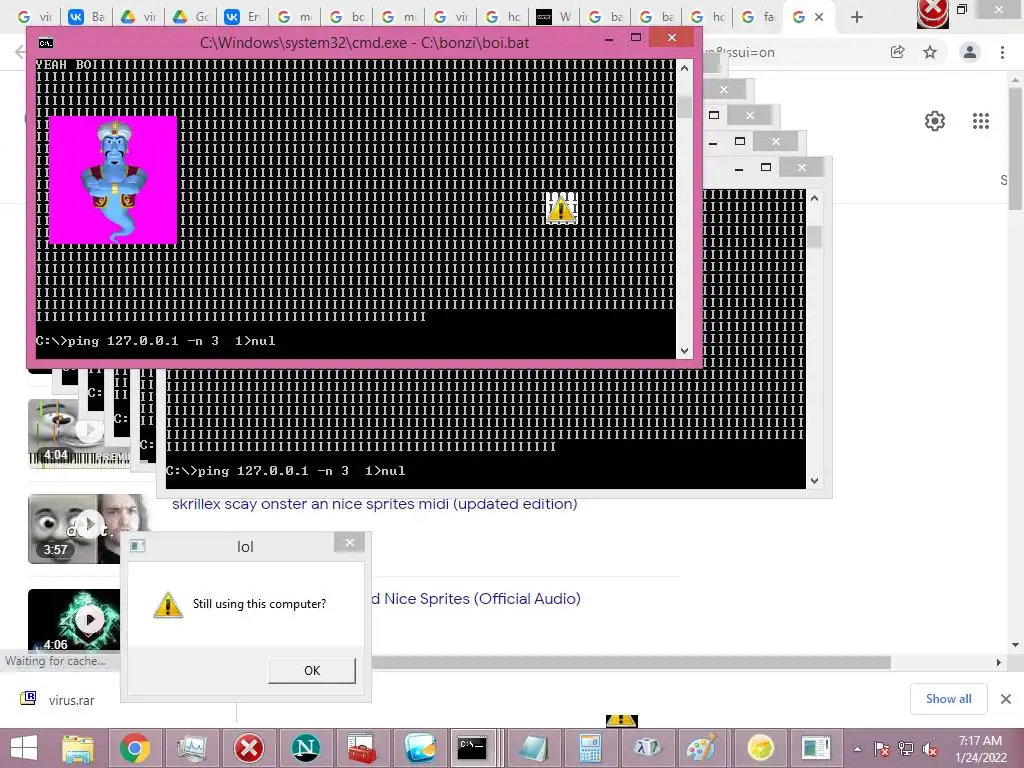Close the active Chrome tab
Viewport: 1024px width, 768px height.
point(819,17)
